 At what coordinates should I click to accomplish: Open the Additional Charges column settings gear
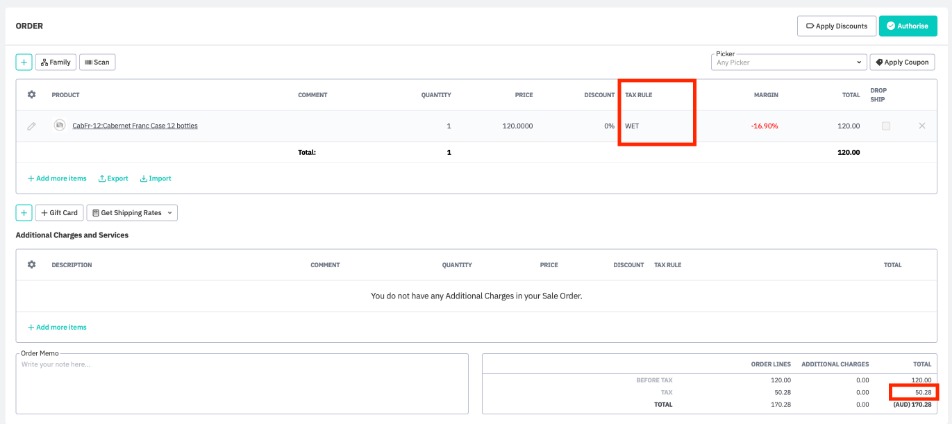[31, 265]
